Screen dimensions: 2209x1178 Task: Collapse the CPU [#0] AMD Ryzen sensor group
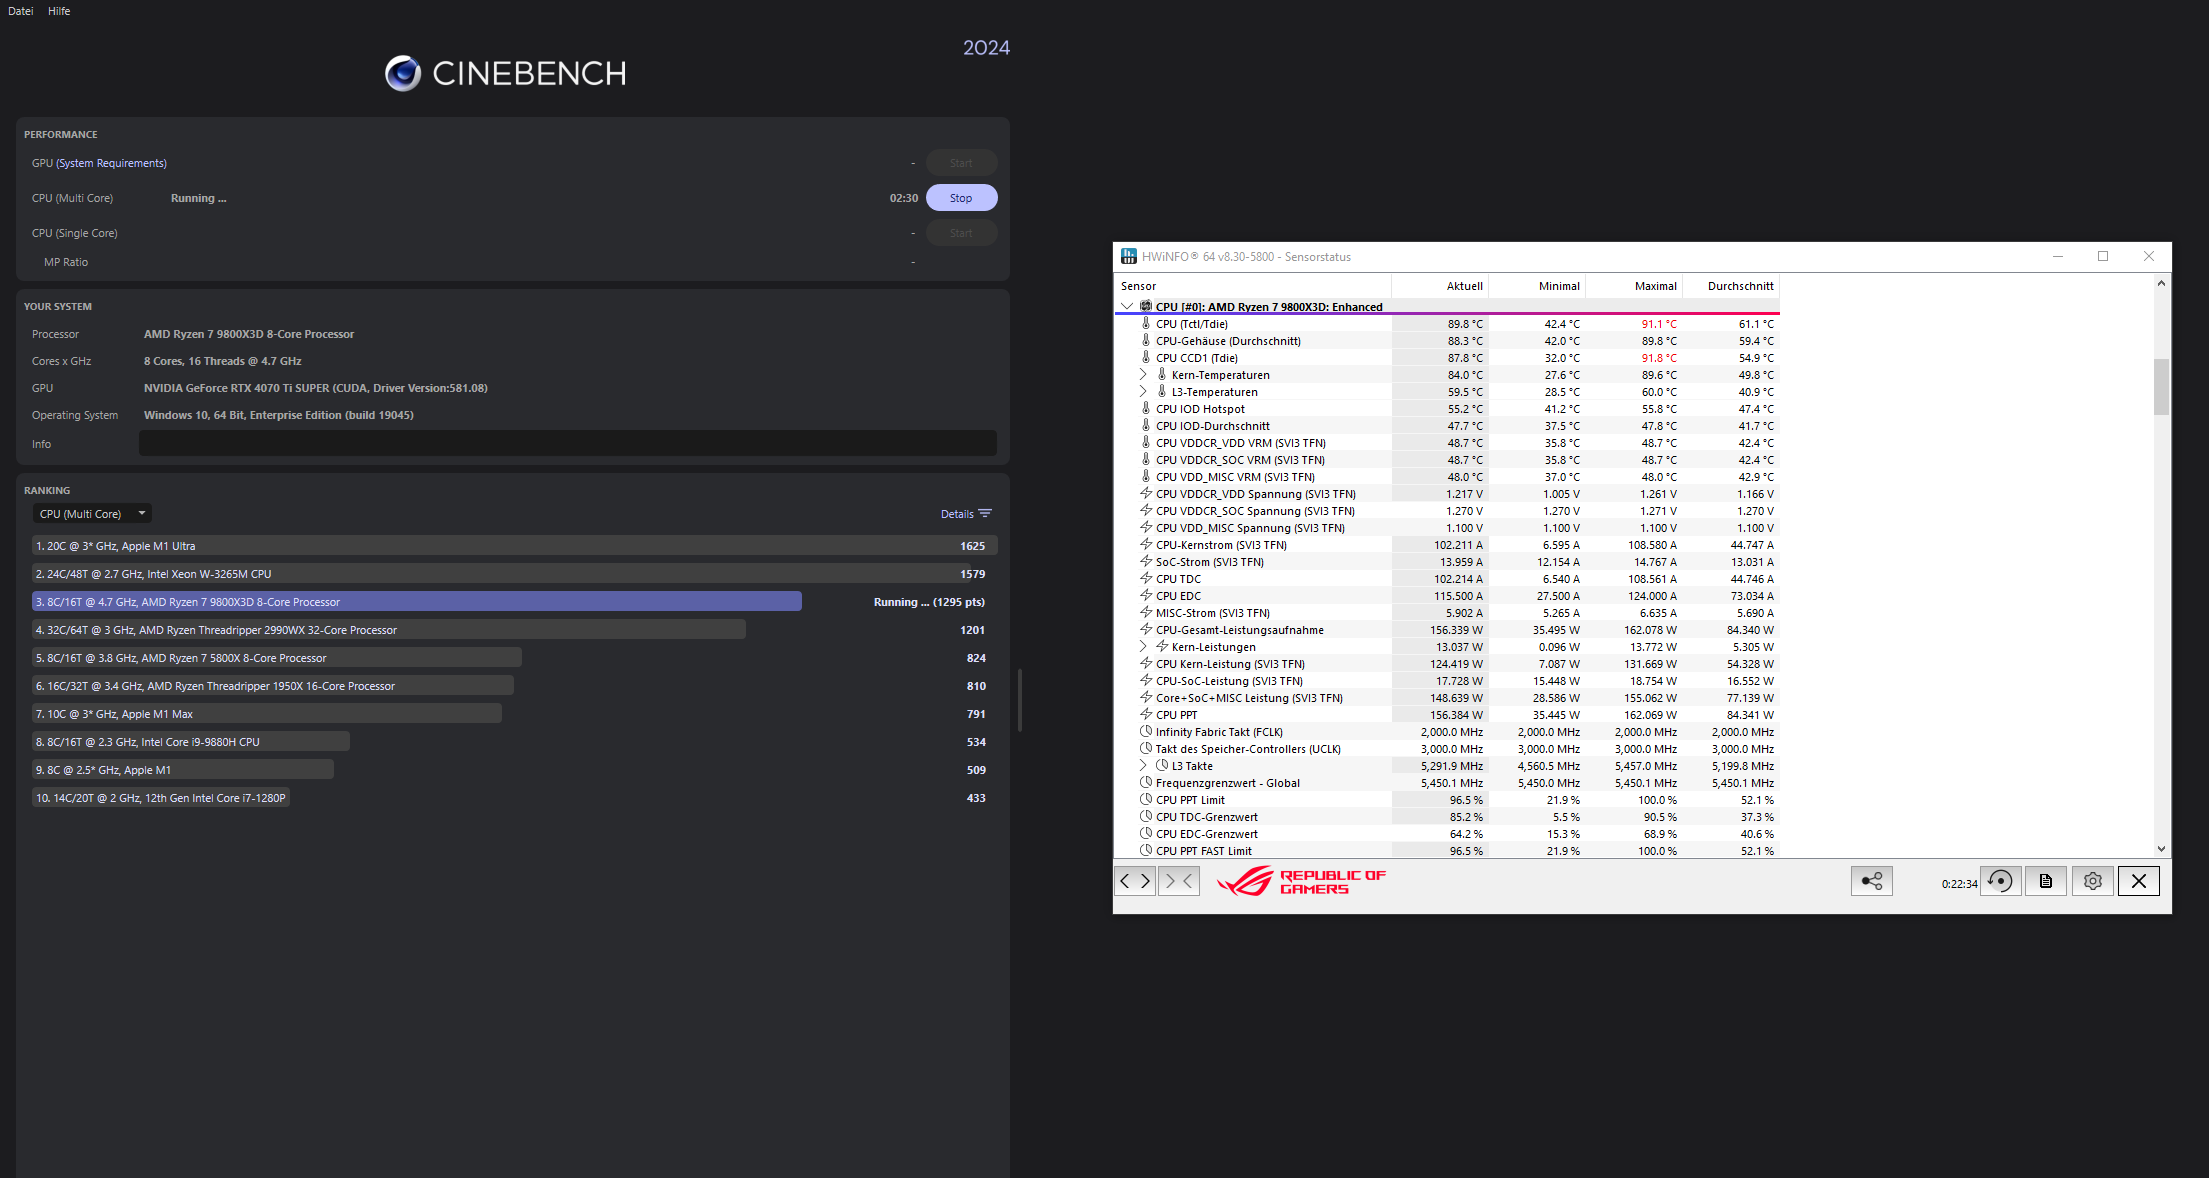[1127, 306]
